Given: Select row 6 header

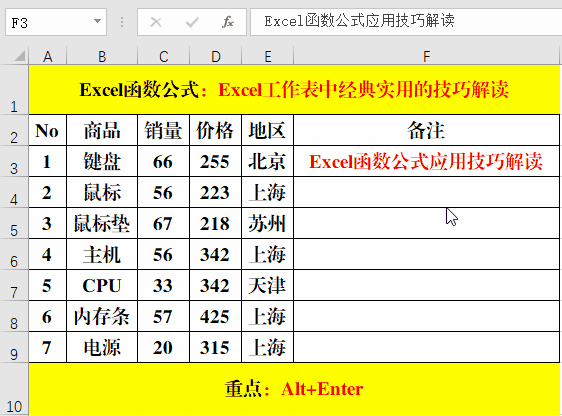Looking at the screenshot, I should (x=14, y=254).
